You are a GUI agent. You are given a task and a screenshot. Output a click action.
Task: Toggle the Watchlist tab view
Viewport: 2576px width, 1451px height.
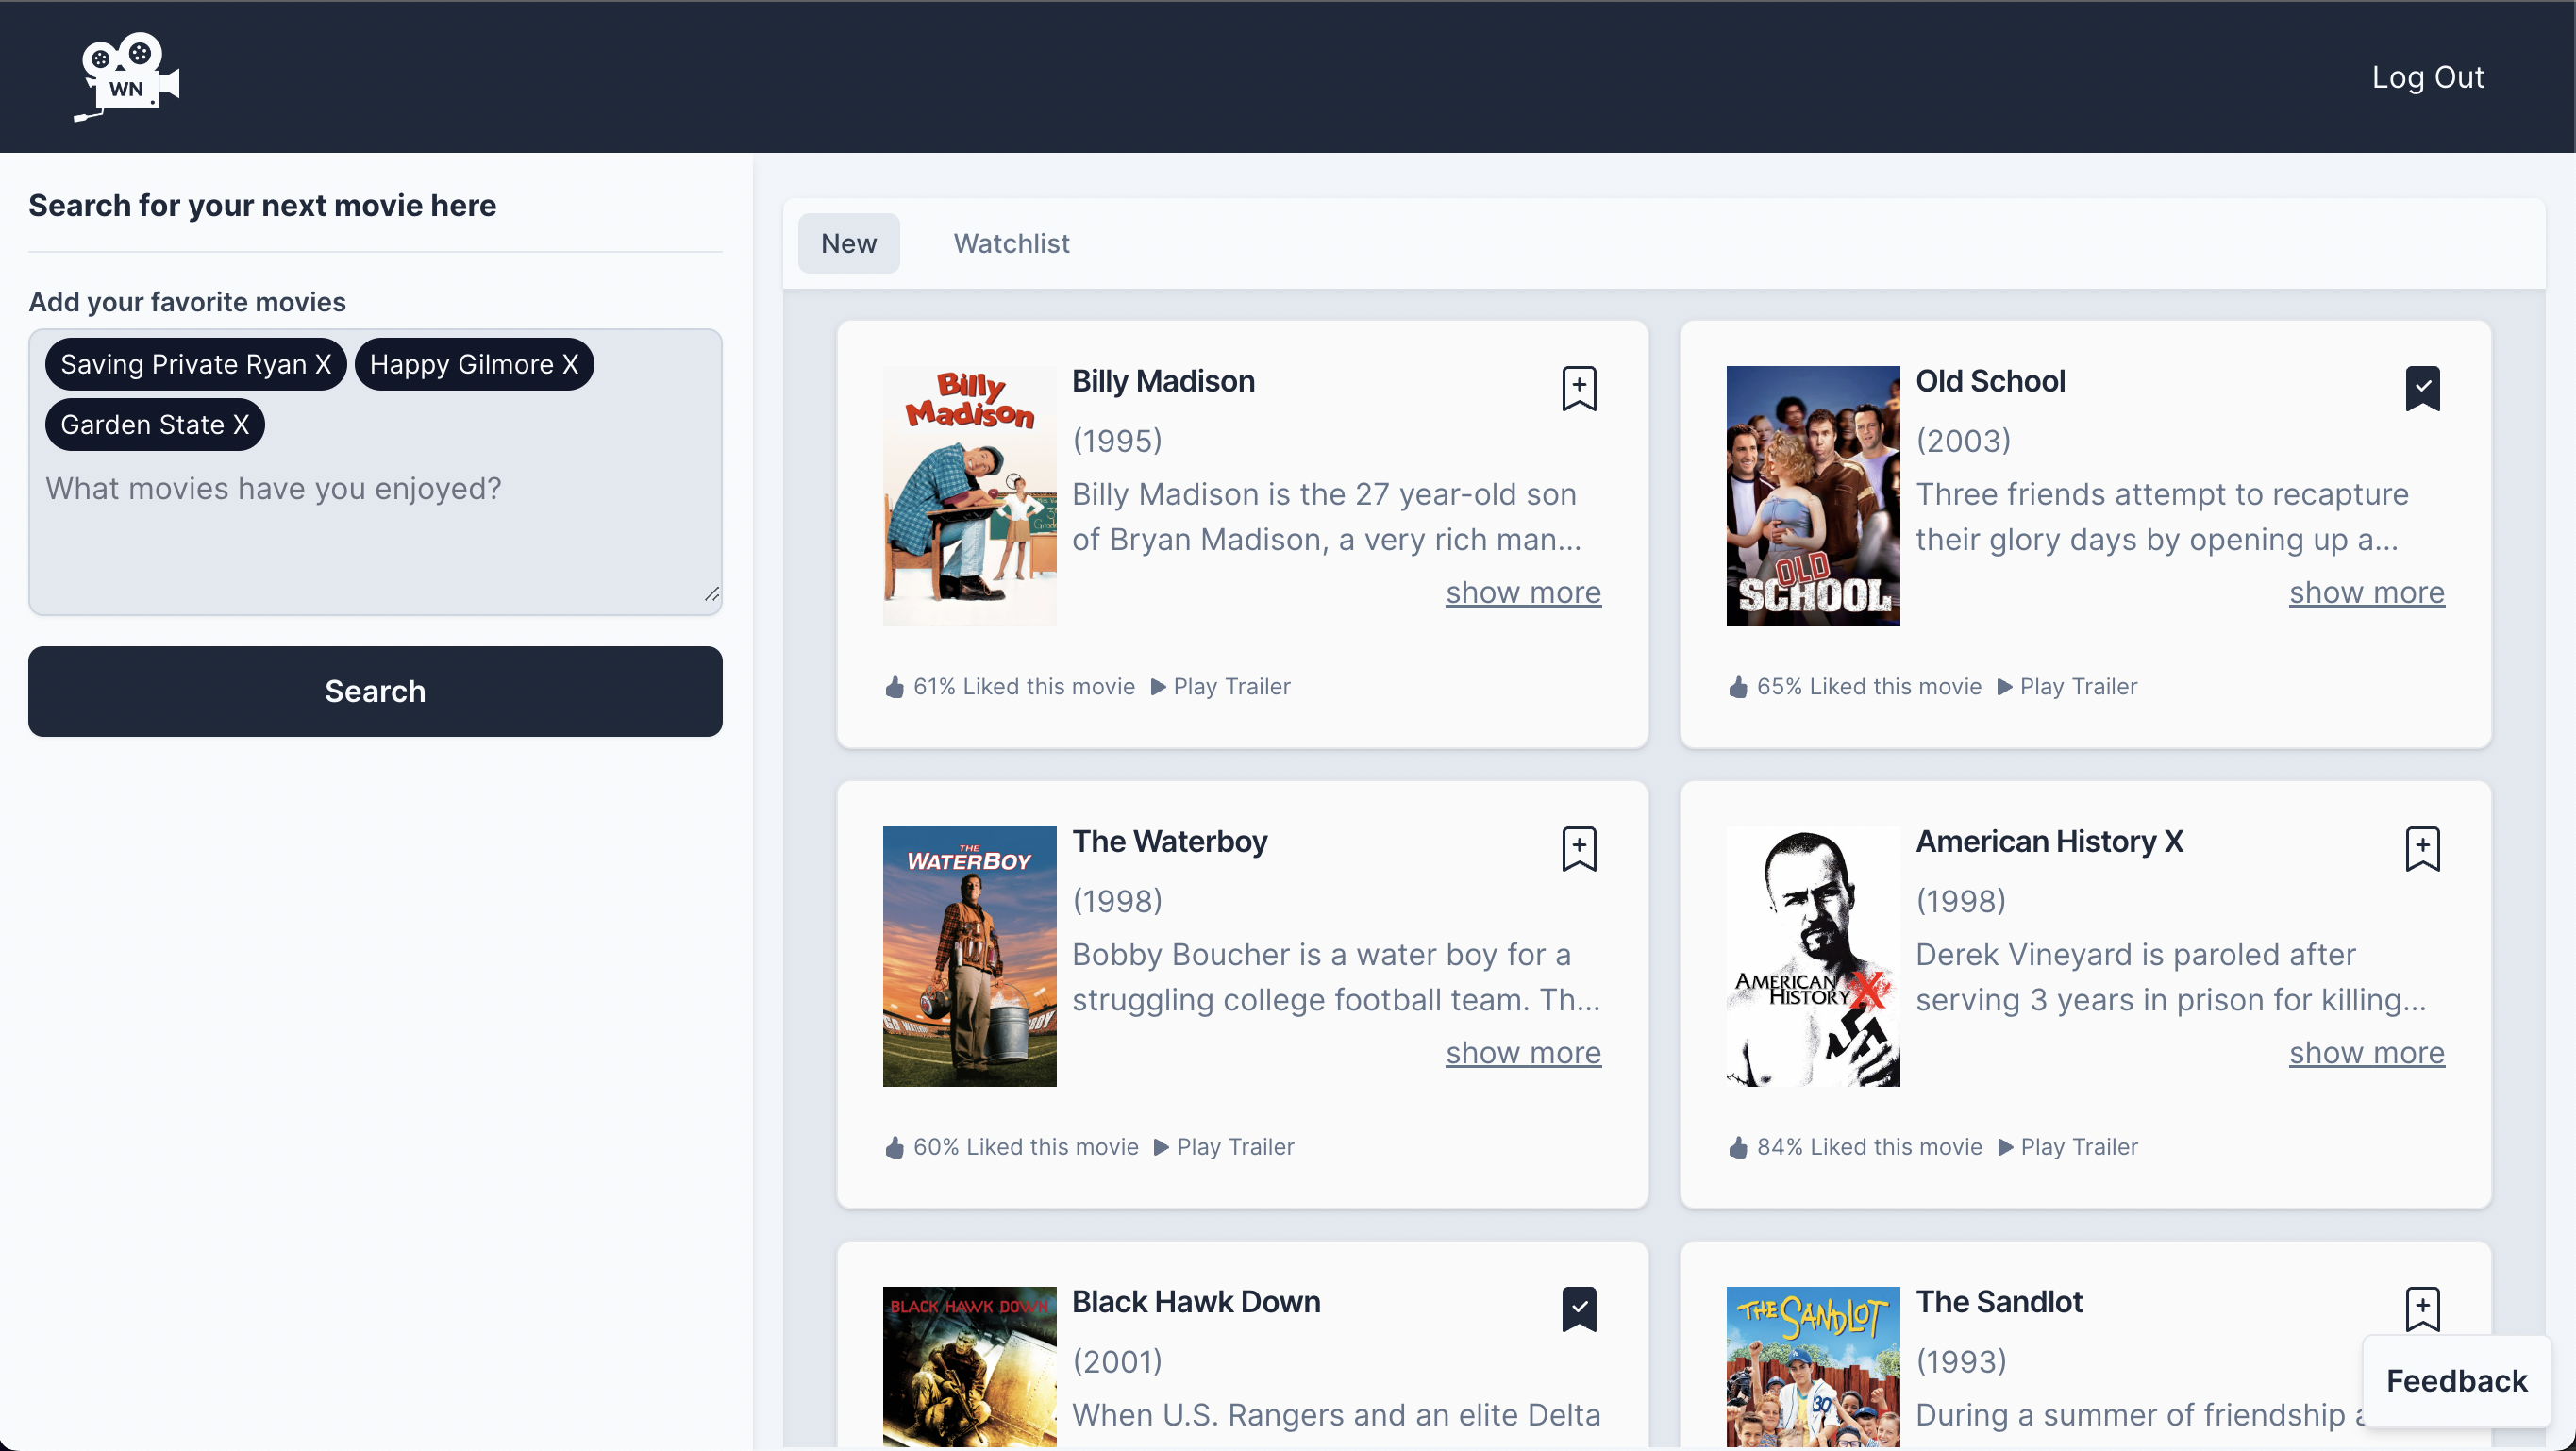(1011, 242)
